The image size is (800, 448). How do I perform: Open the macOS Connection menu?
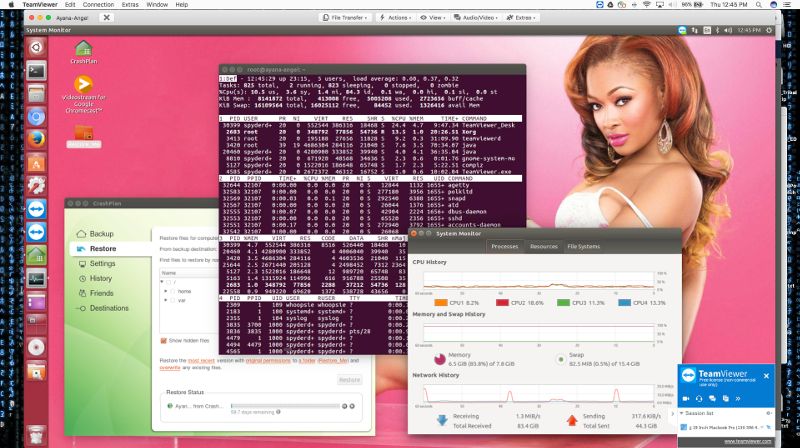pyautogui.click(x=98, y=5)
